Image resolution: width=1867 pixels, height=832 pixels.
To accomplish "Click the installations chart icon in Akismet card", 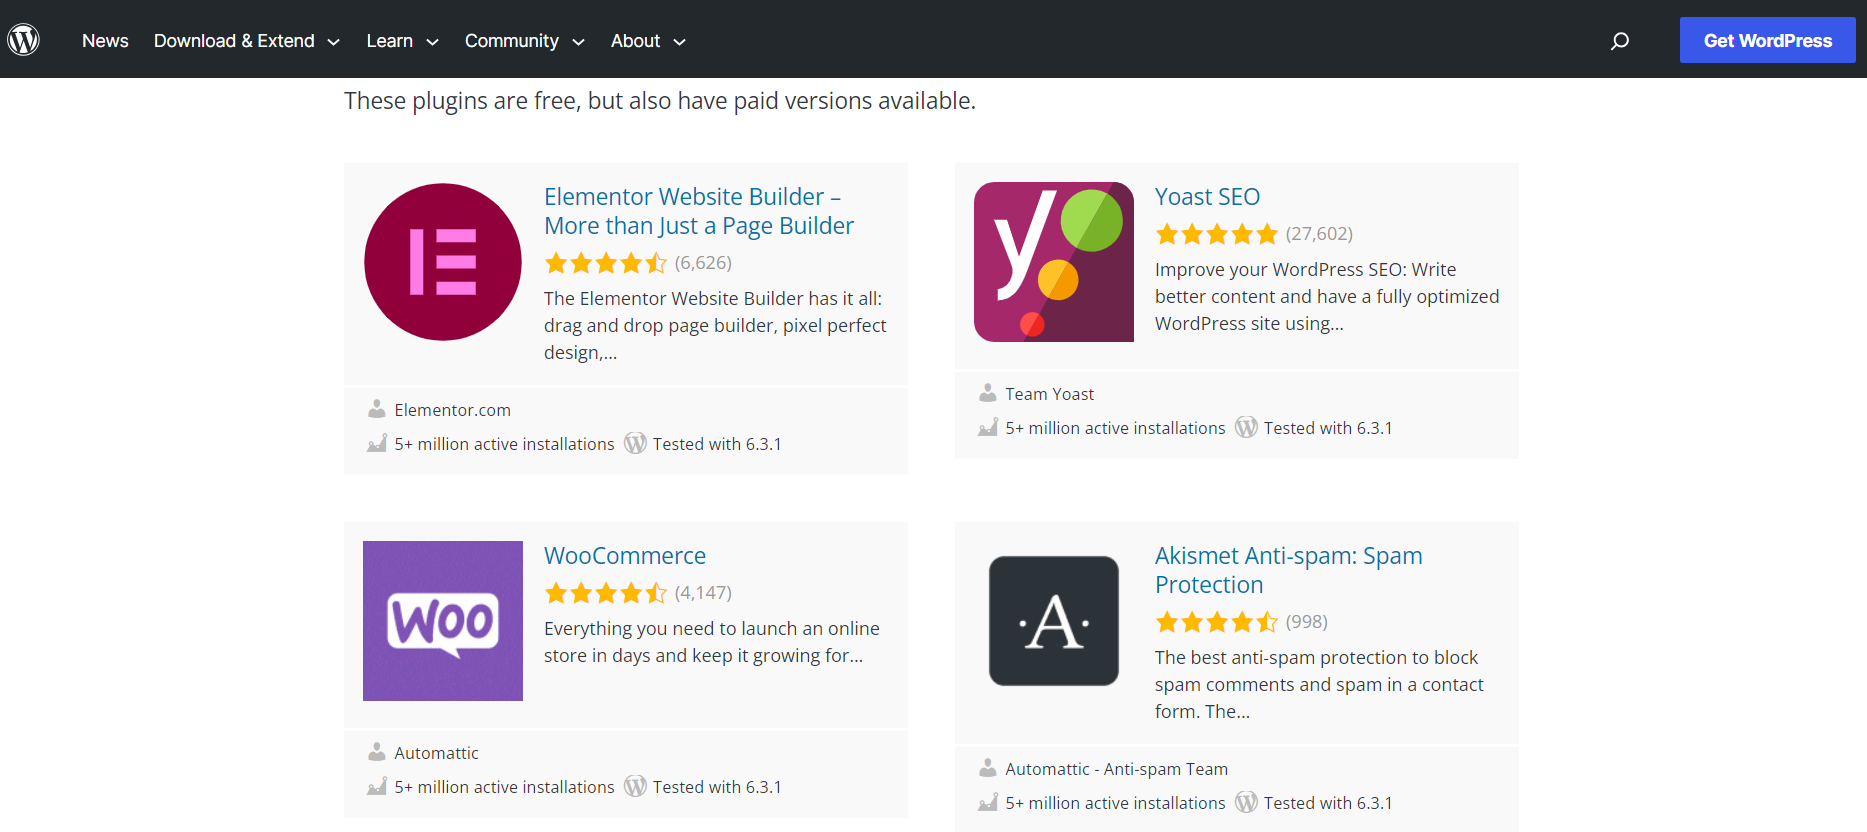I will [988, 802].
